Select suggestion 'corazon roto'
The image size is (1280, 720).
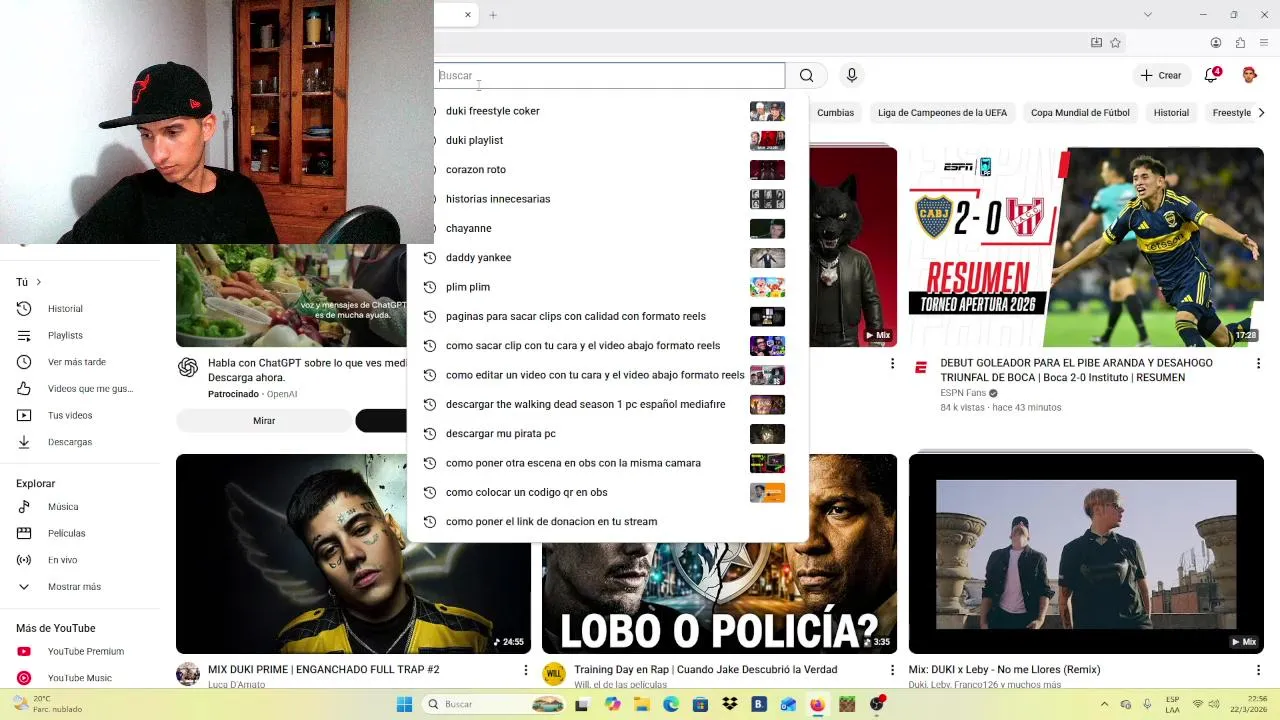(608, 170)
